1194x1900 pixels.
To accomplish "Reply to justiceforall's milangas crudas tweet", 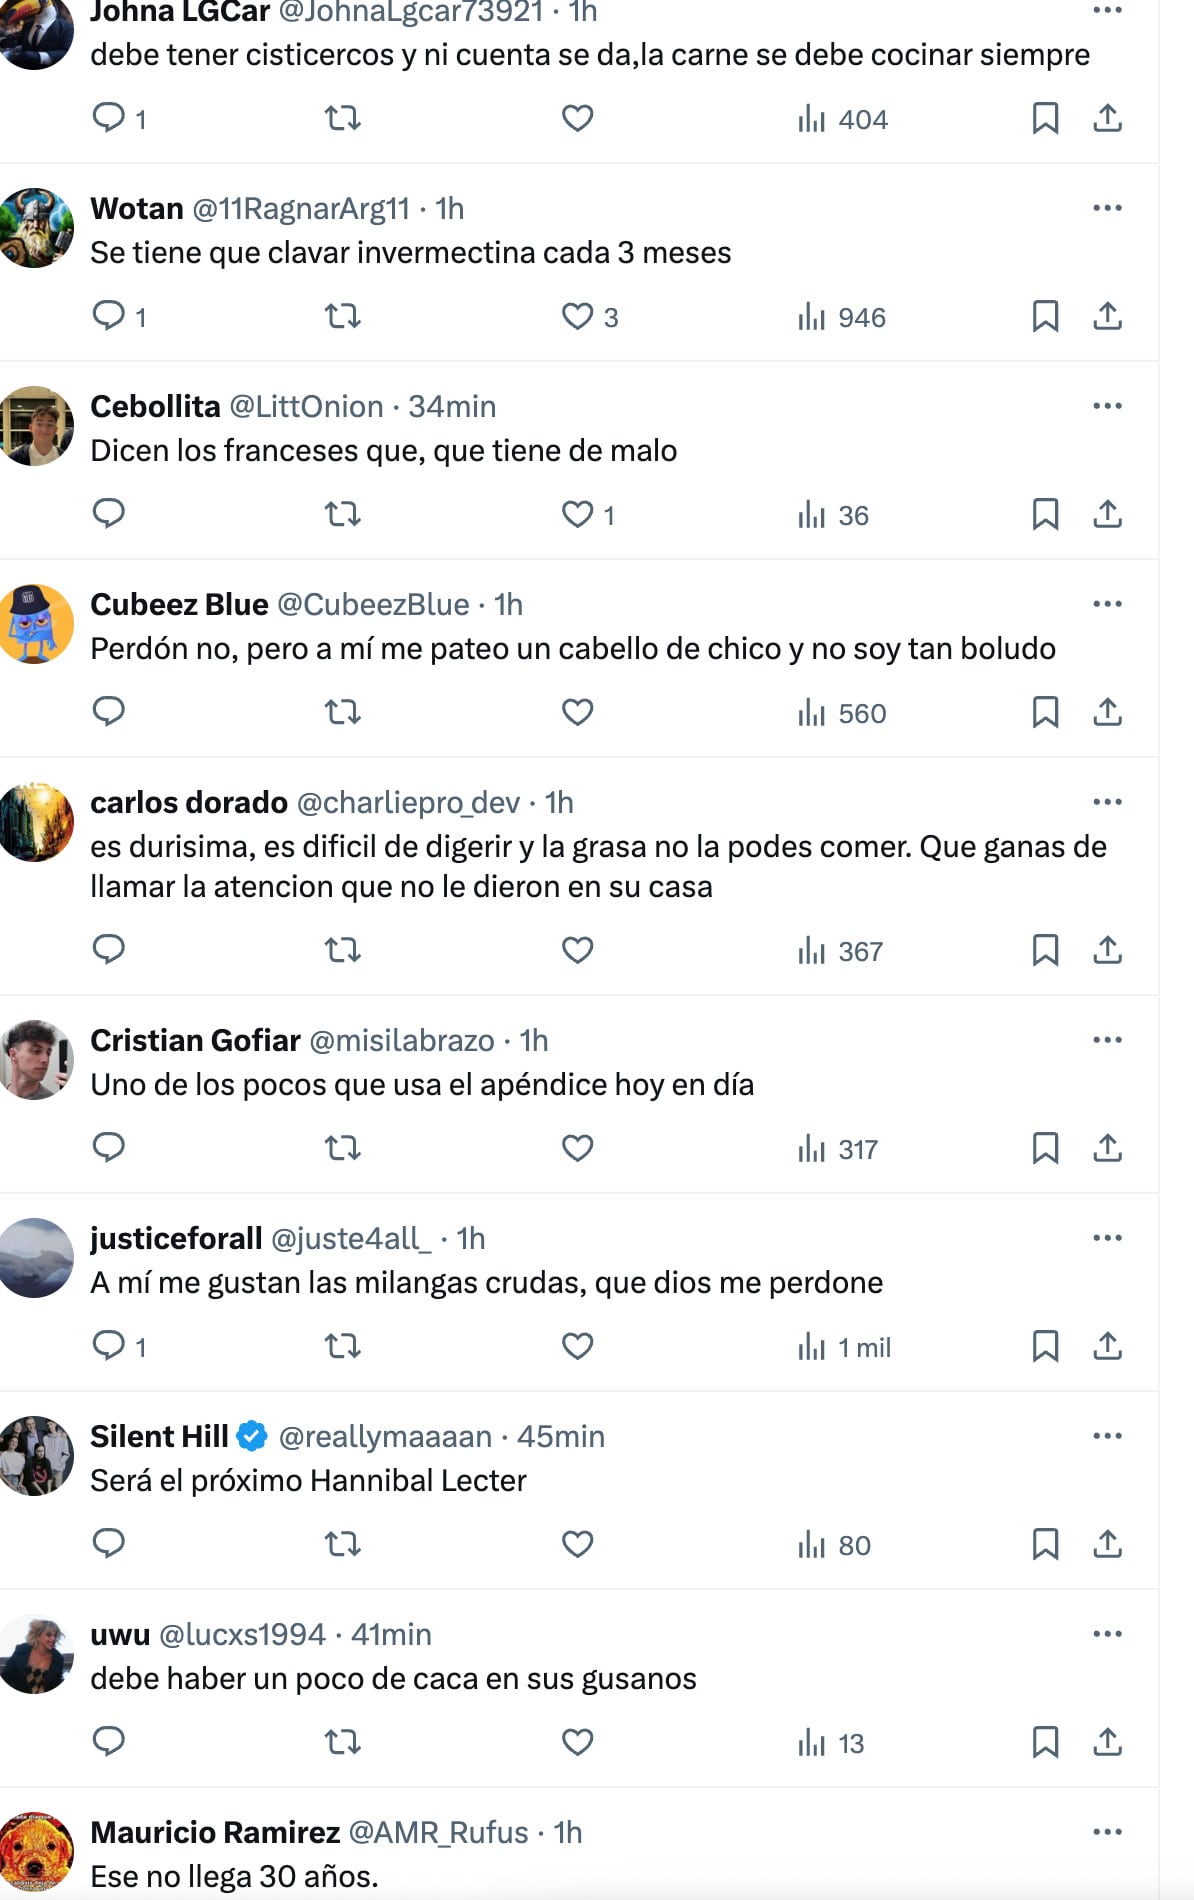I will pos(108,1346).
